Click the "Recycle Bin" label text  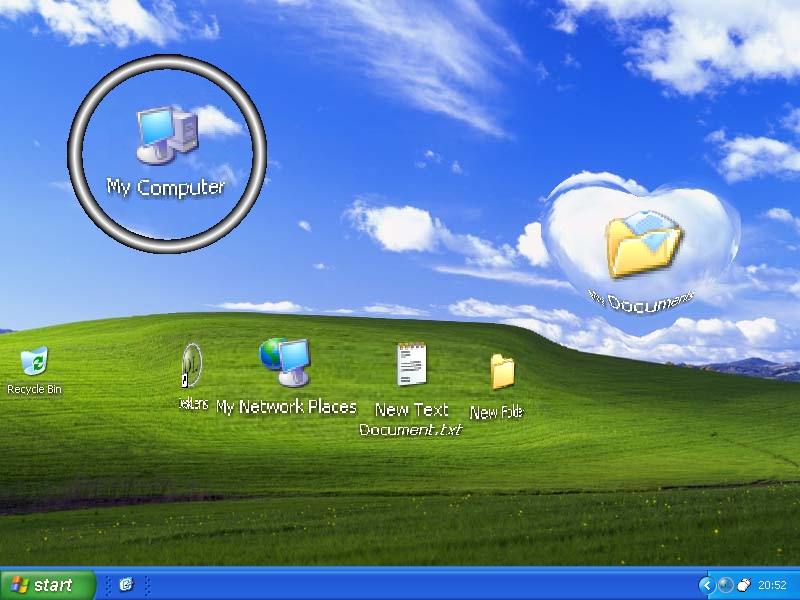pyautogui.click(x=34, y=389)
